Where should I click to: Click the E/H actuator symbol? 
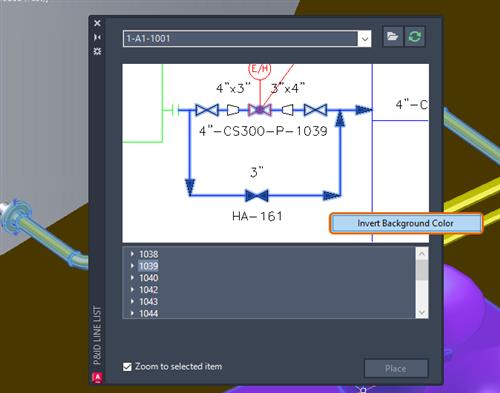pyautogui.click(x=260, y=69)
